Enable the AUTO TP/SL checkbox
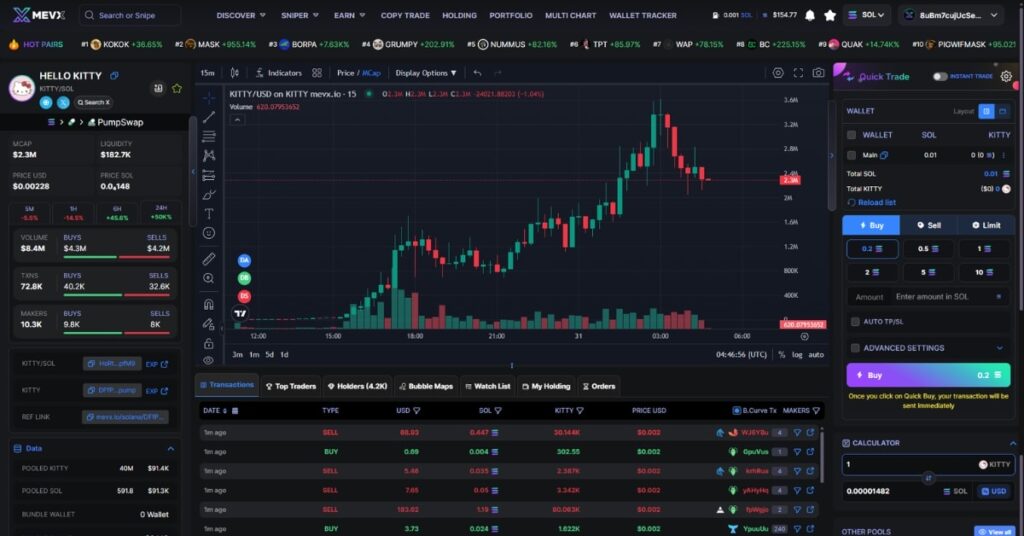Image resolution: width=1024 pixels, height=536 pixels. (x=855, y=322)
